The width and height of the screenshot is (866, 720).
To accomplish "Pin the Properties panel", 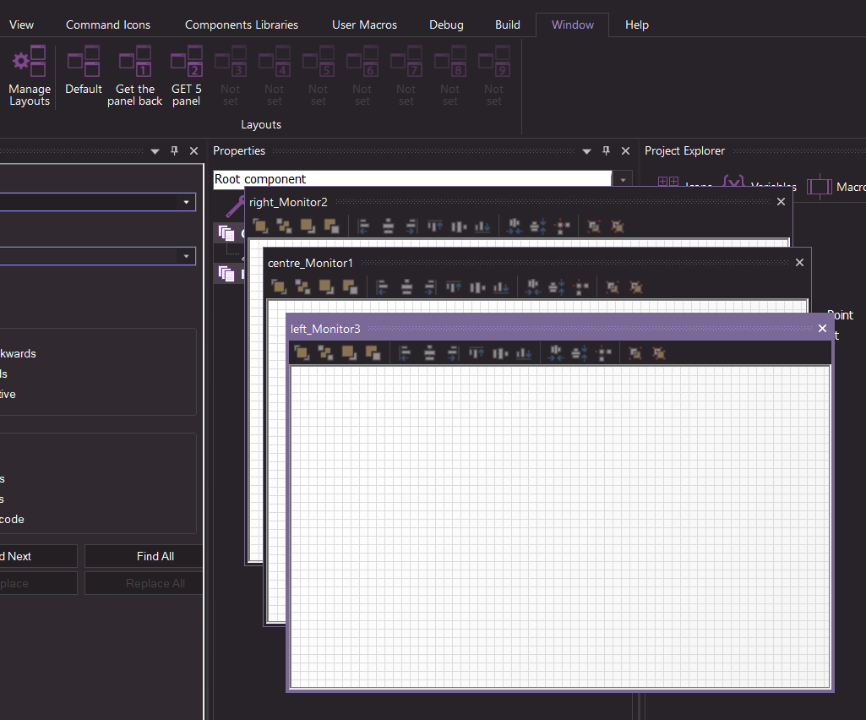I will pyautogui.click(x=606, y=151).
